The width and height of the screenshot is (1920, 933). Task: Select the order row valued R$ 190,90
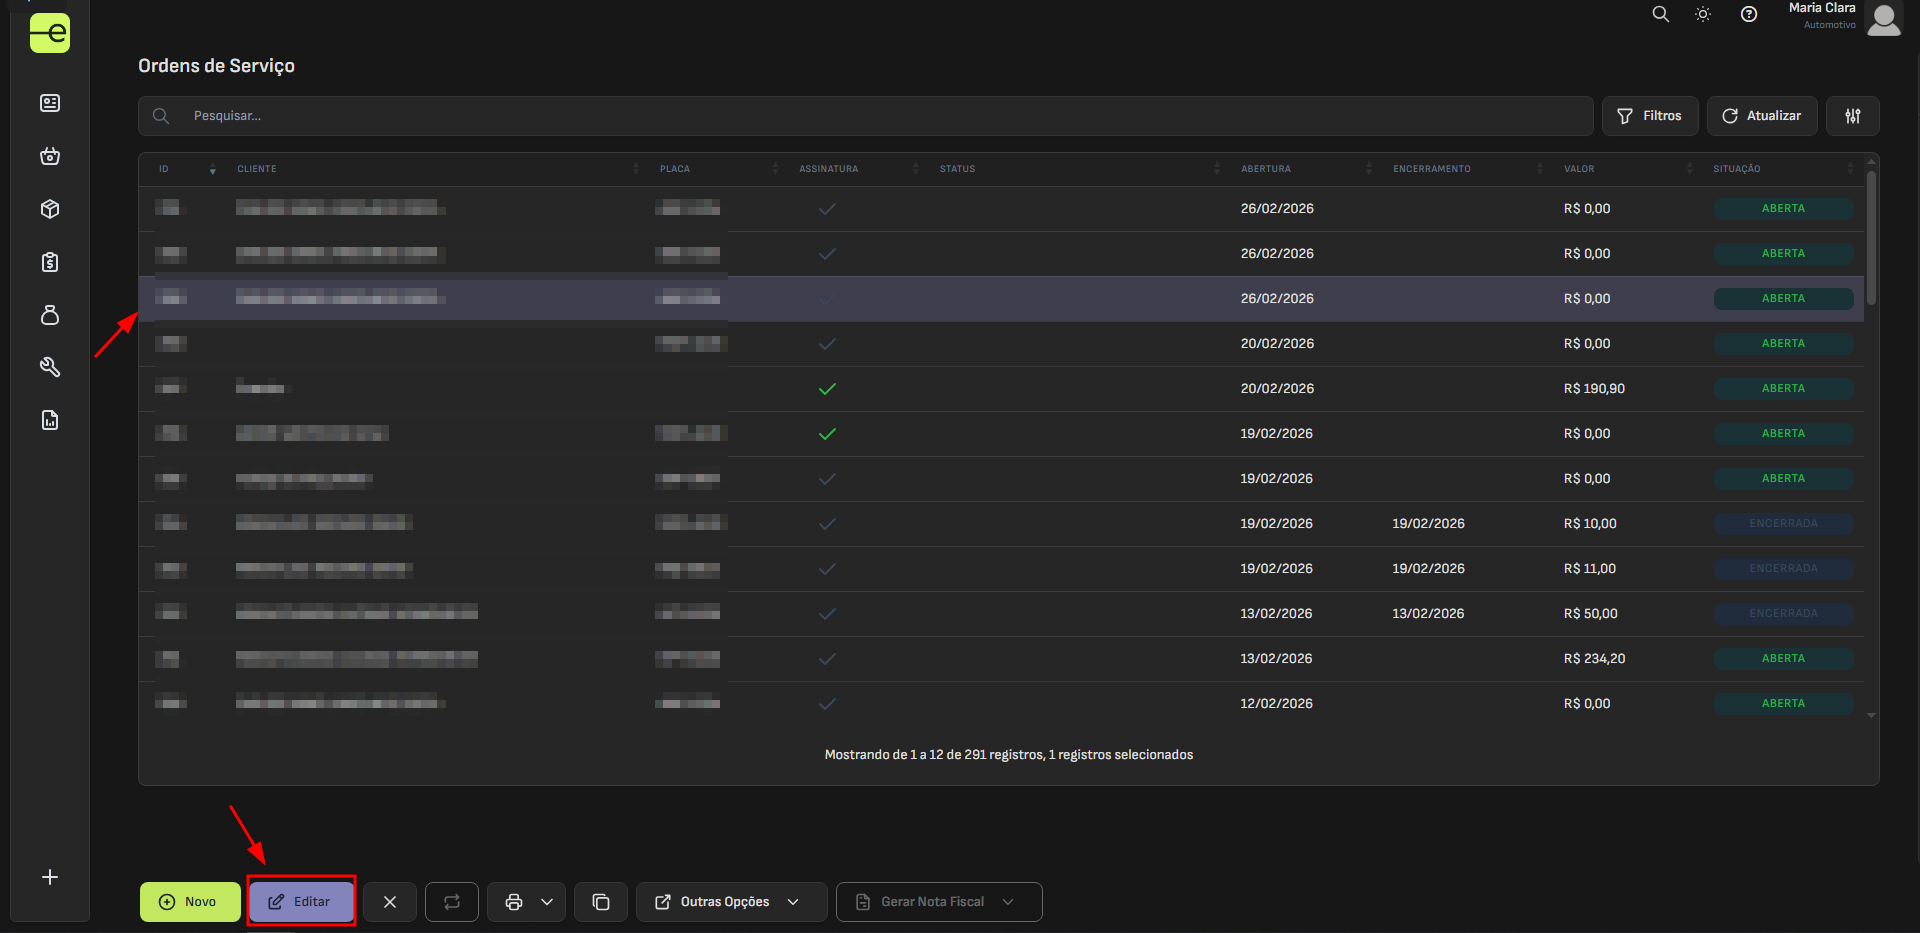pos(1000,389)
